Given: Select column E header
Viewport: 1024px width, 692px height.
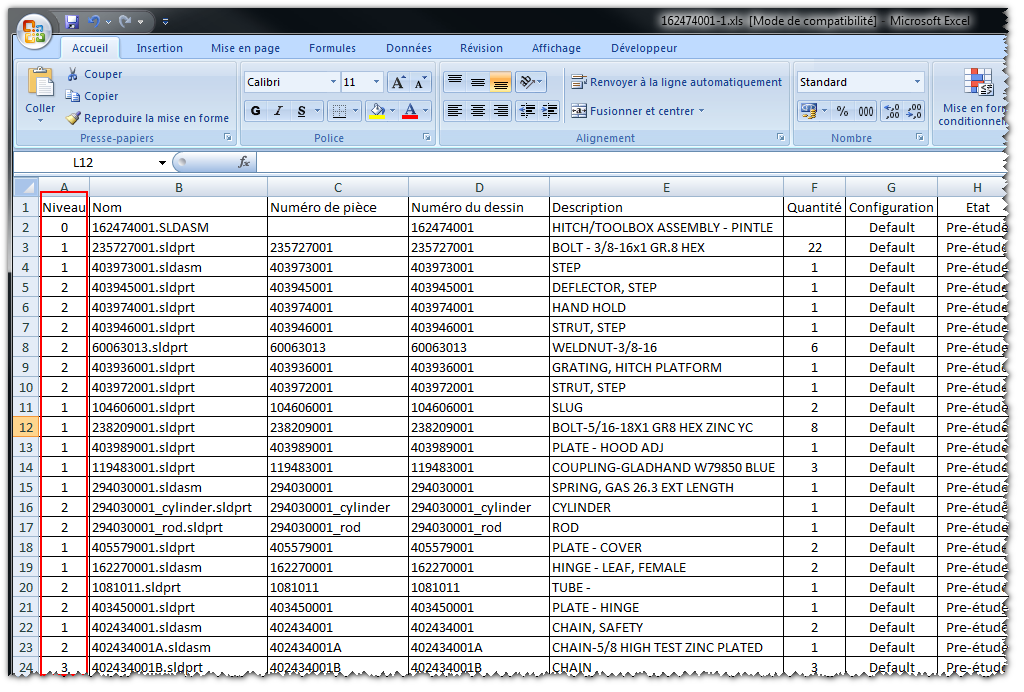Looking at the screenshot, I should [666, 187].
